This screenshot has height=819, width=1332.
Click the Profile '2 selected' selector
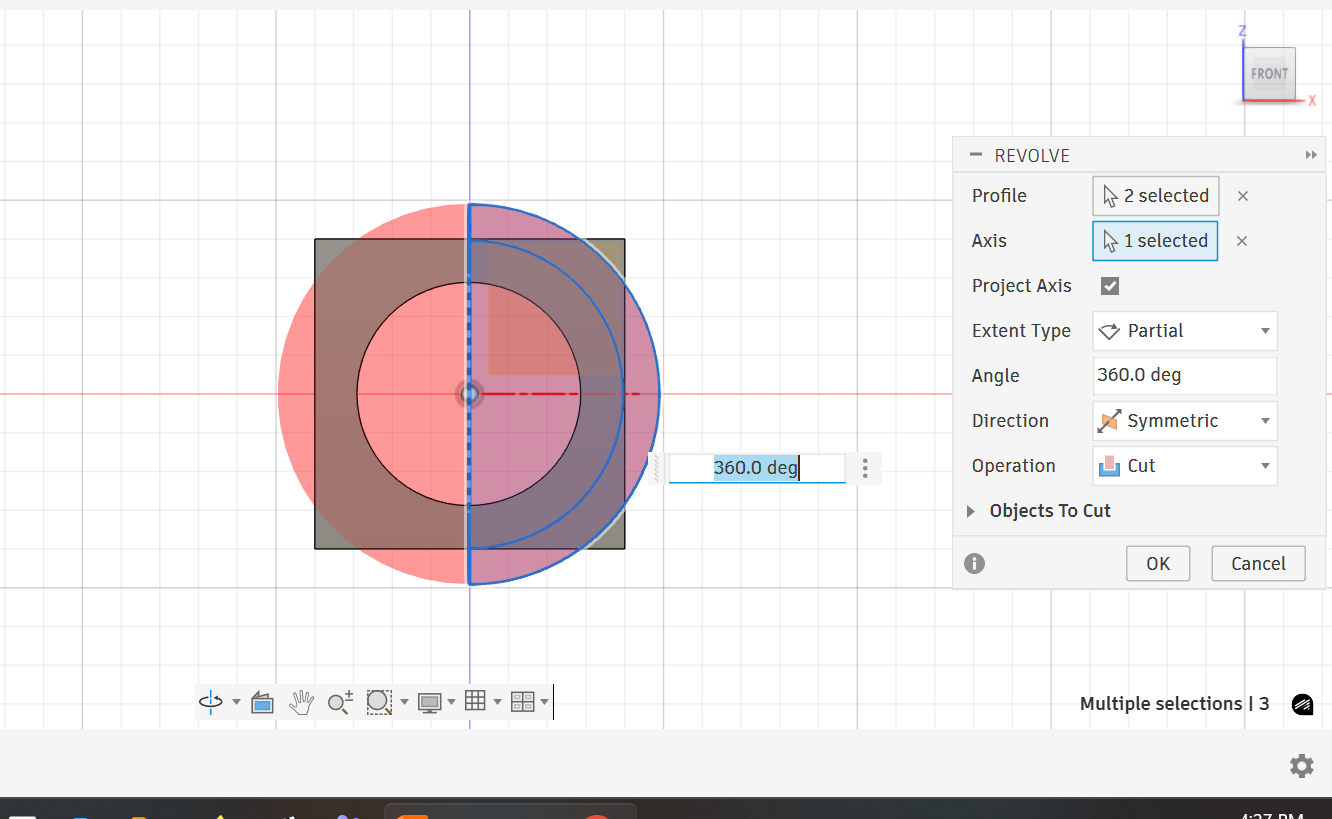(1156, 196)
